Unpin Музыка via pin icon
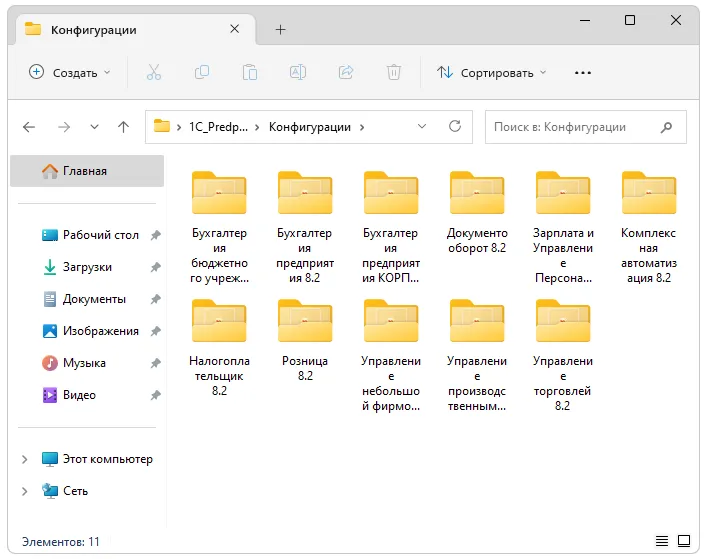Image resolution: width=707 pixels, height=559 pixels. click(156, 363)
